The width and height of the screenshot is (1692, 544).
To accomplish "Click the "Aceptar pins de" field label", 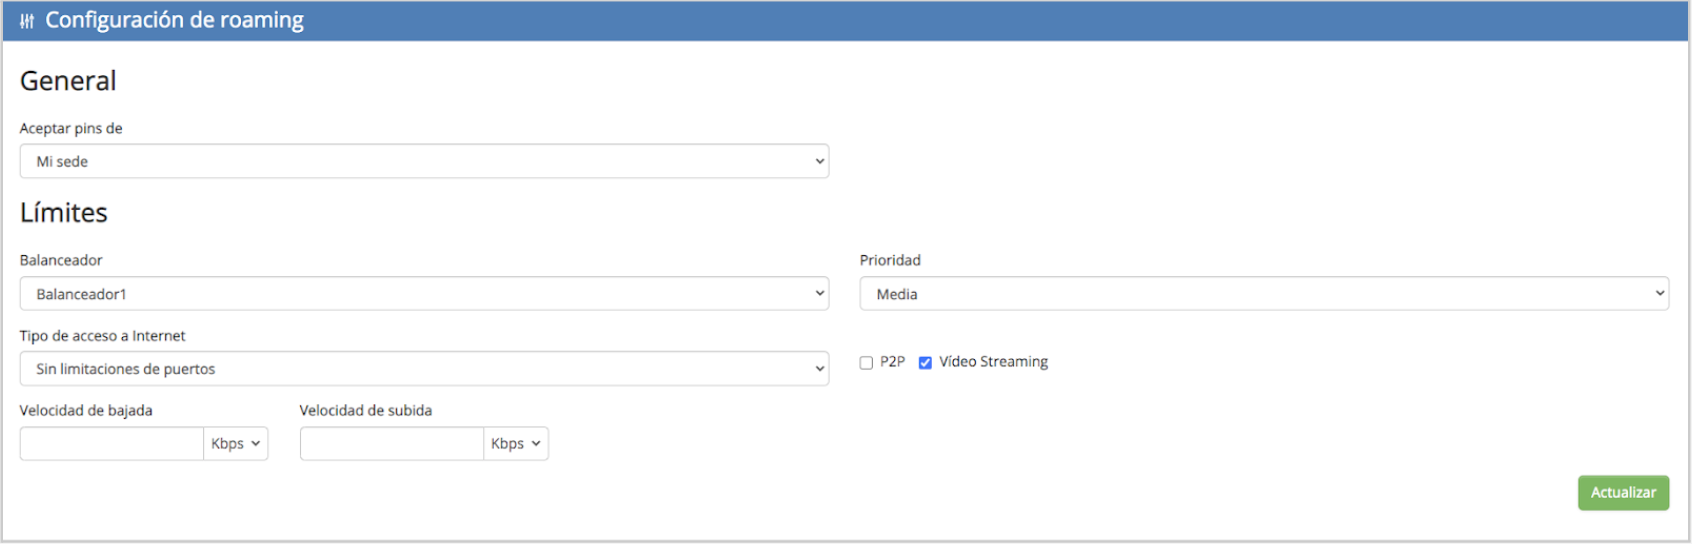I will point(71,128).
